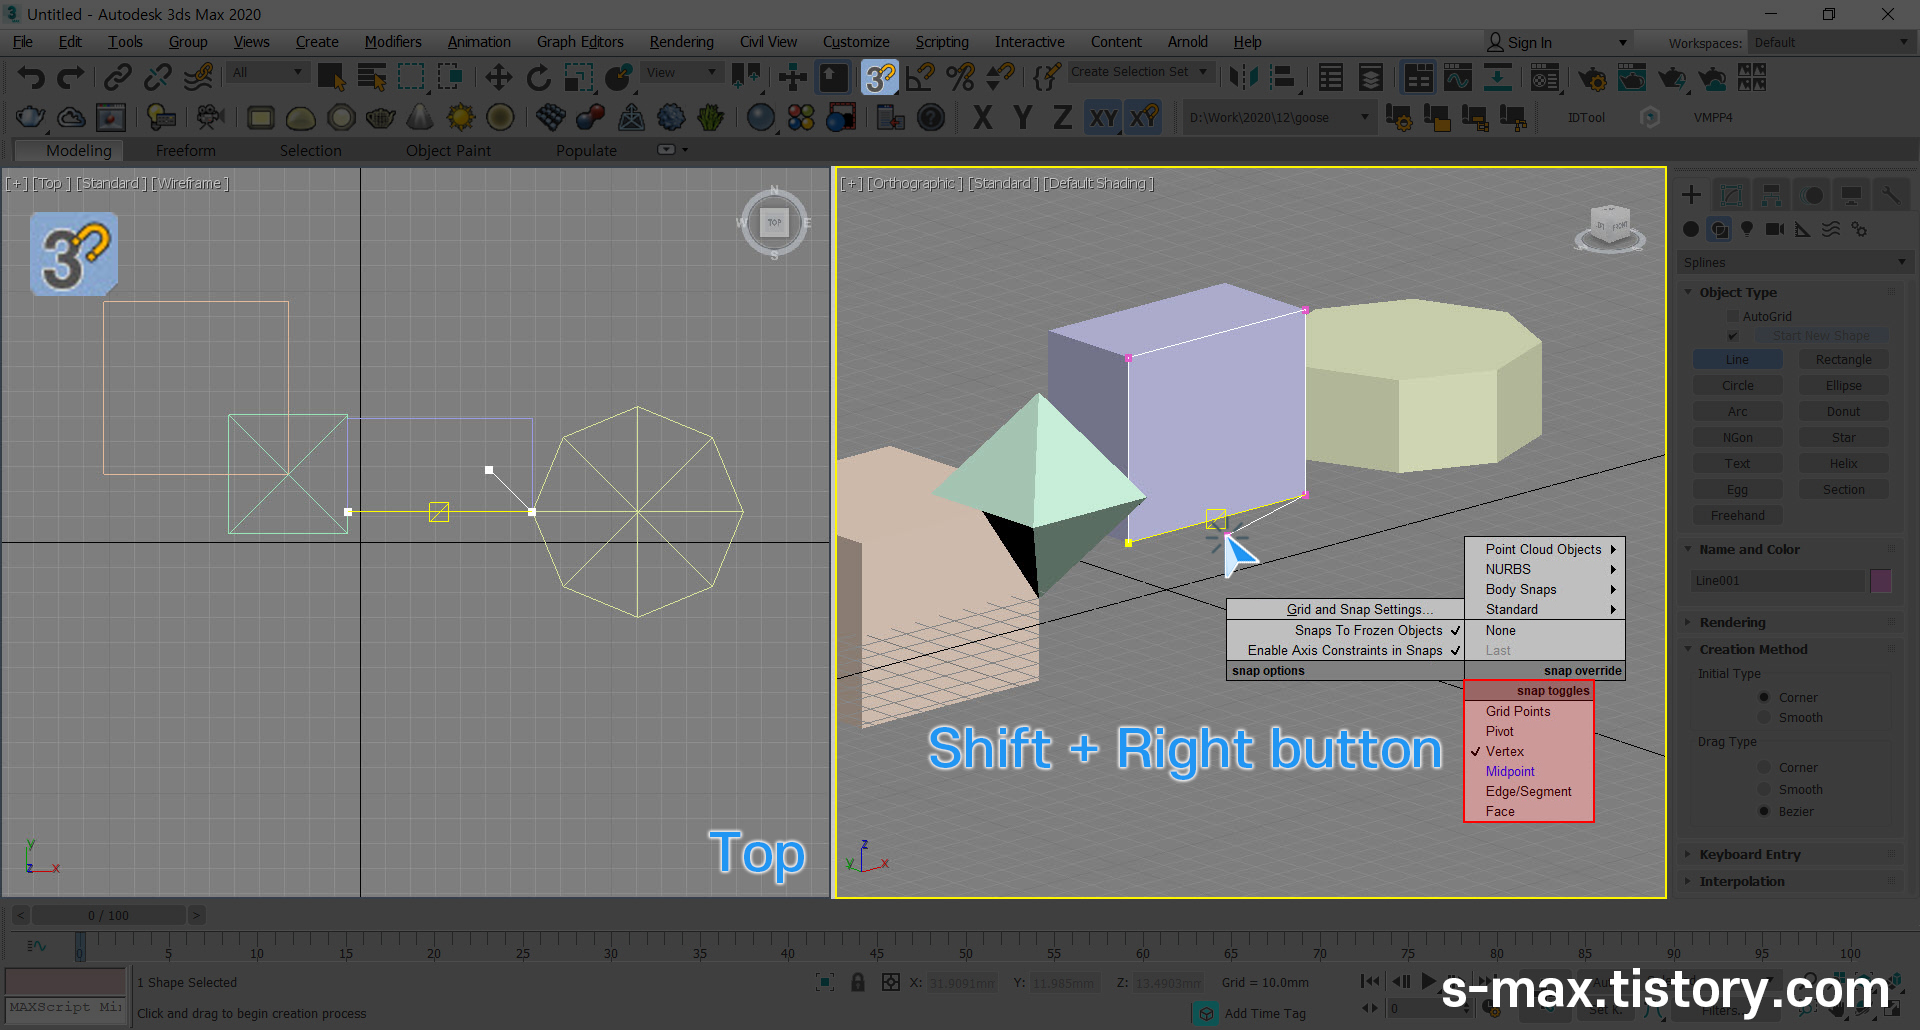Click the 0 / 100 time slider
This screenshot has width=1920, height=1030.
(108, 915)
